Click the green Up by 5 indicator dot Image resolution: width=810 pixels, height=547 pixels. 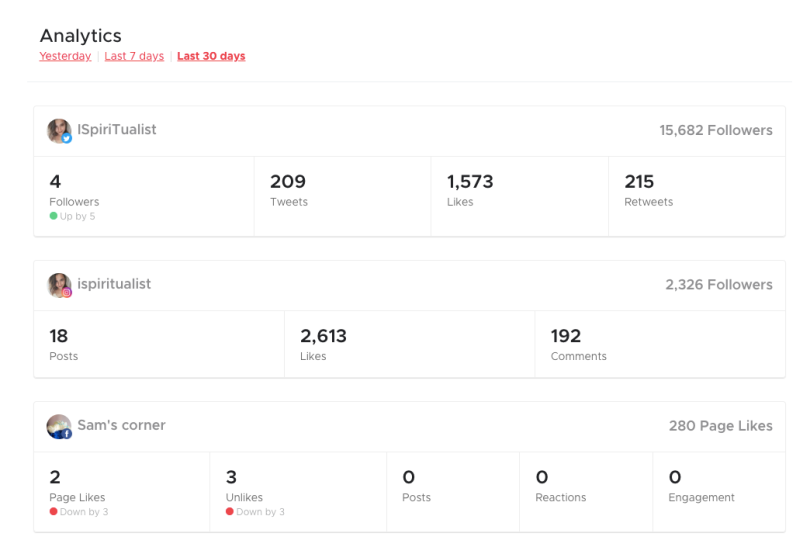[53, 216]
